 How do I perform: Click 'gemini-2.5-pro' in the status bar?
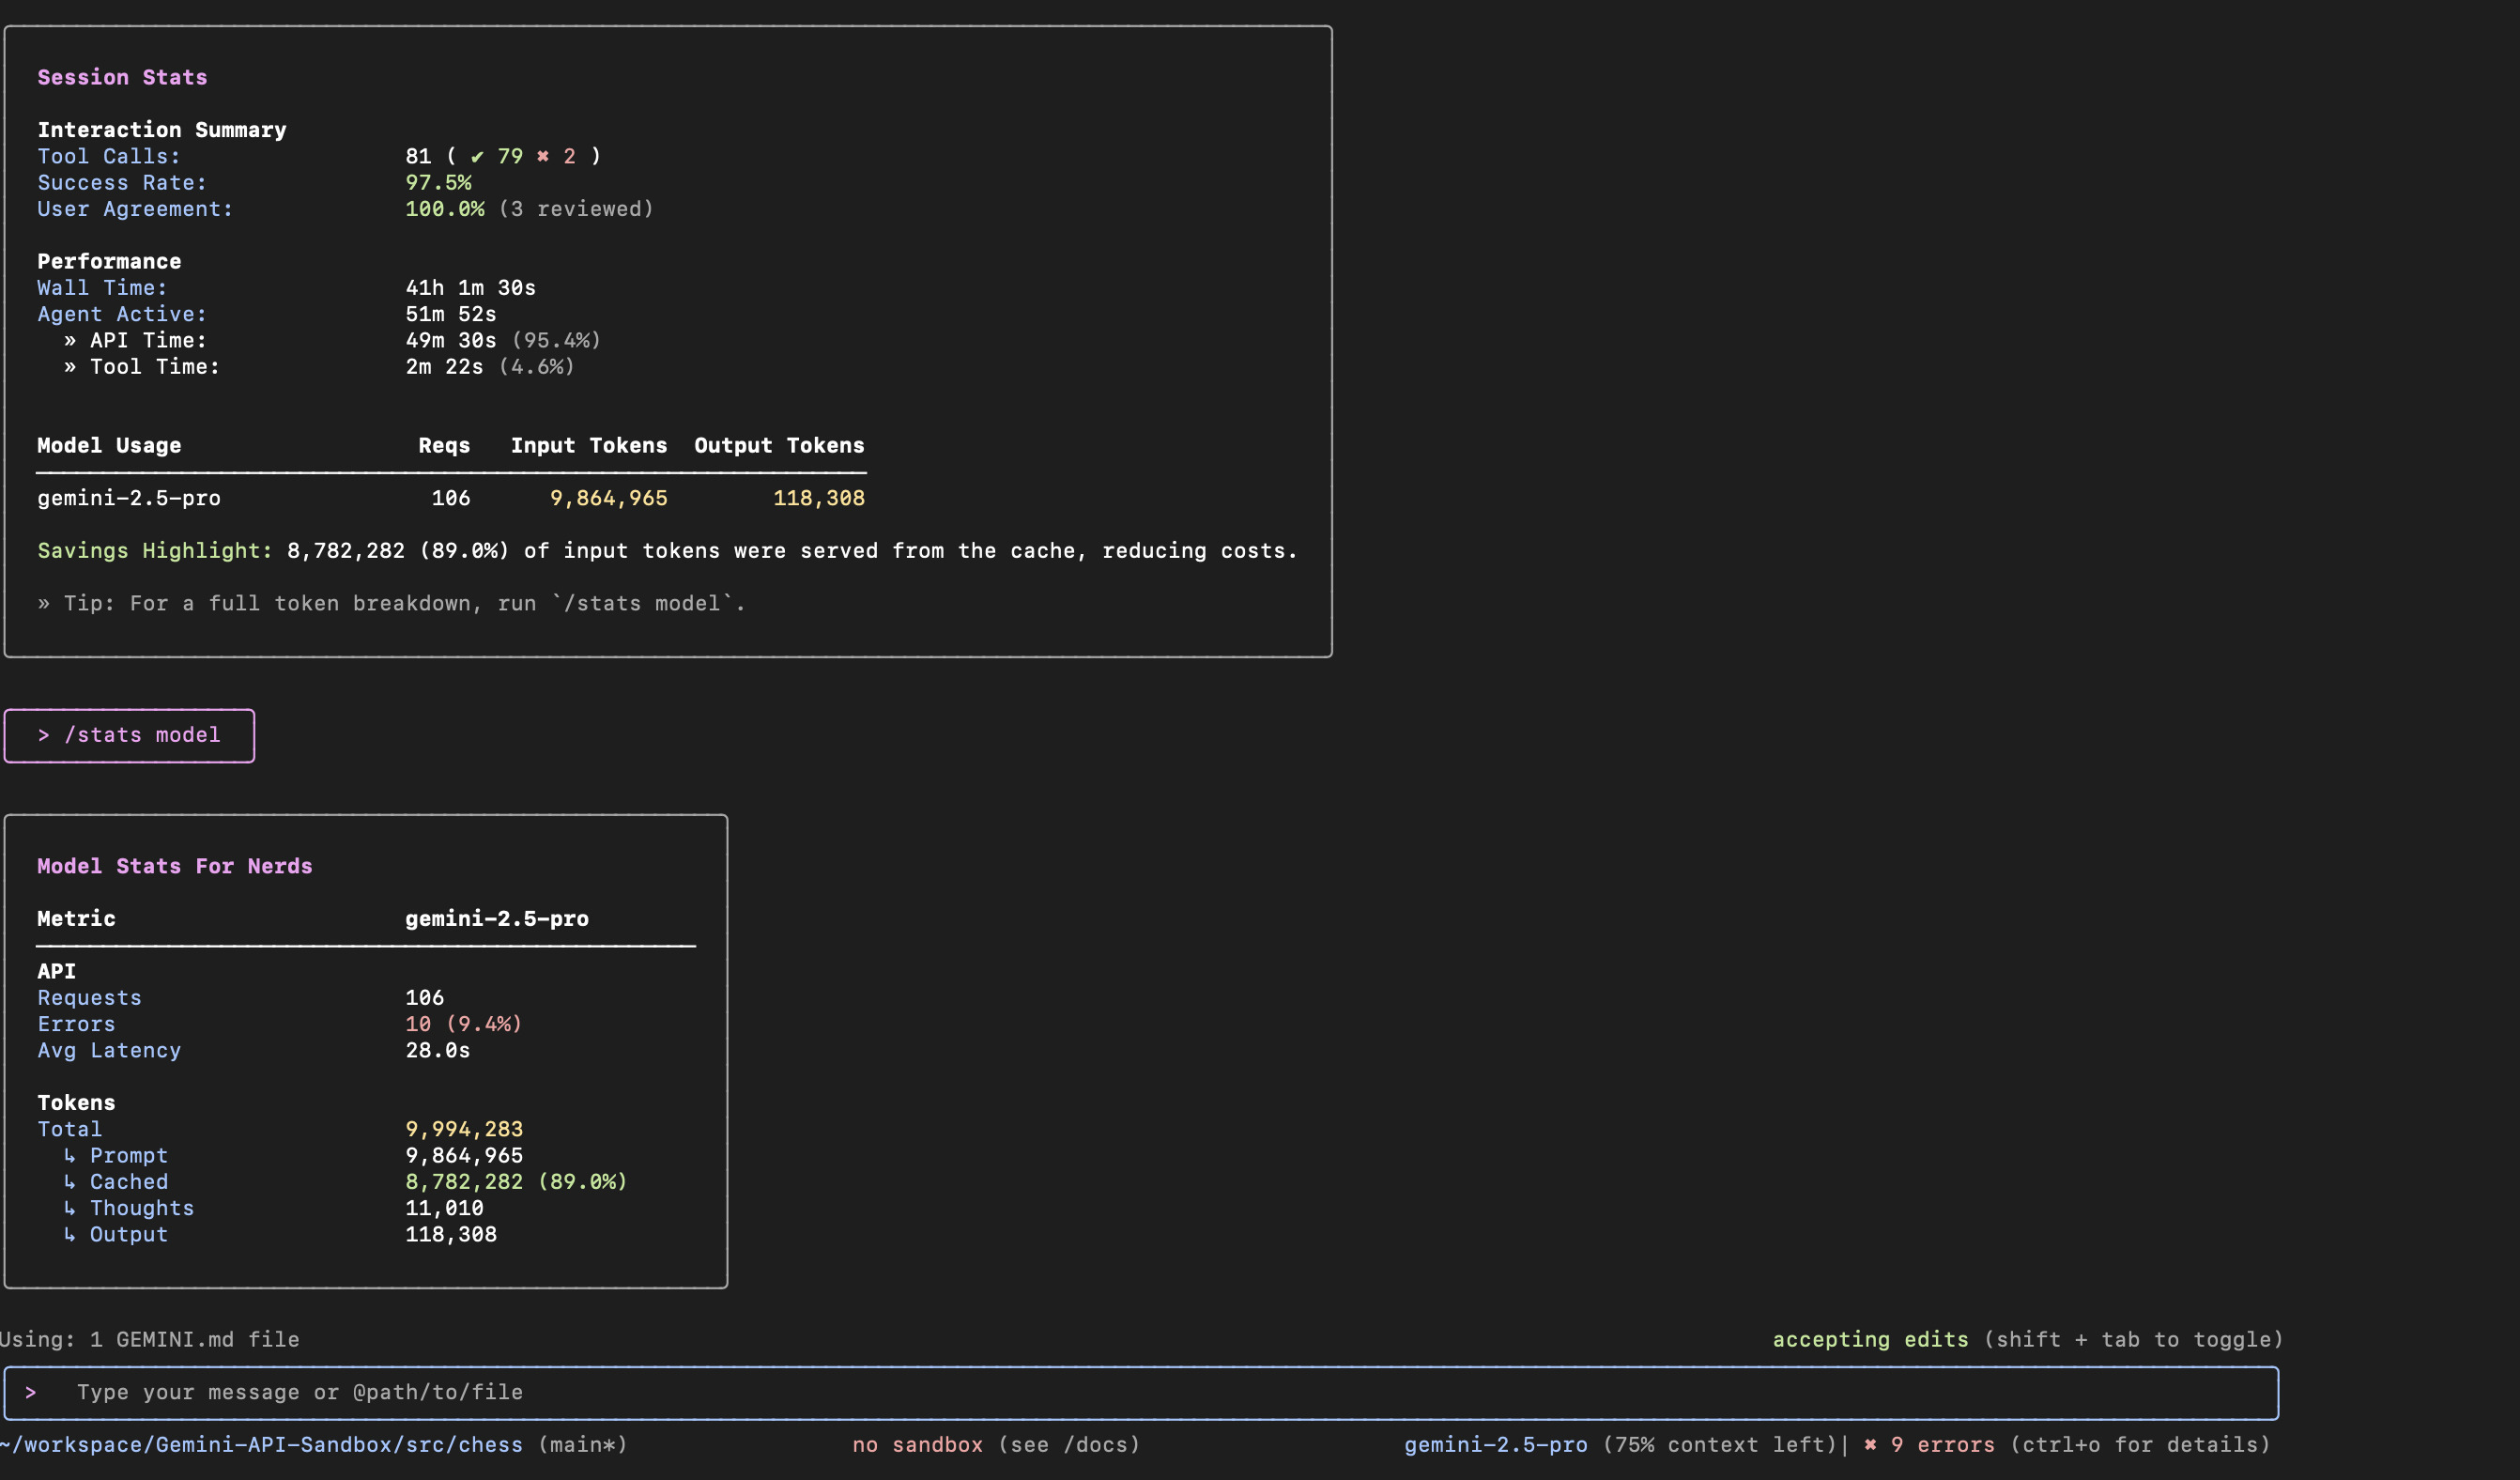tap(1496, 1445)
